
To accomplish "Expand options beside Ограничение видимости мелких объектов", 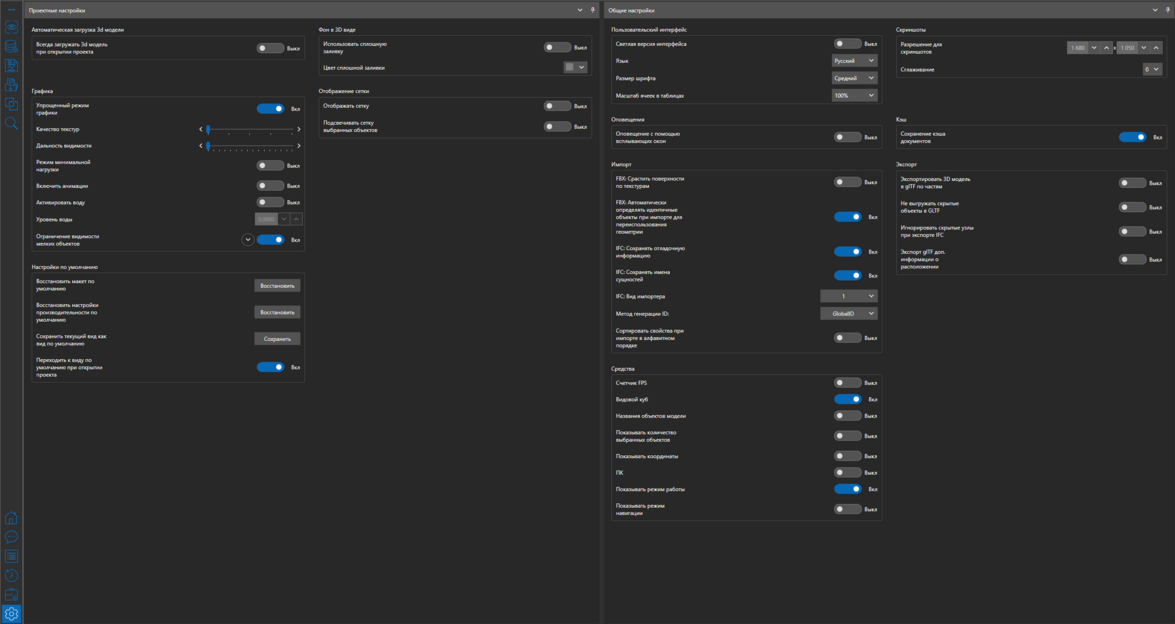I will pos(248,240).
